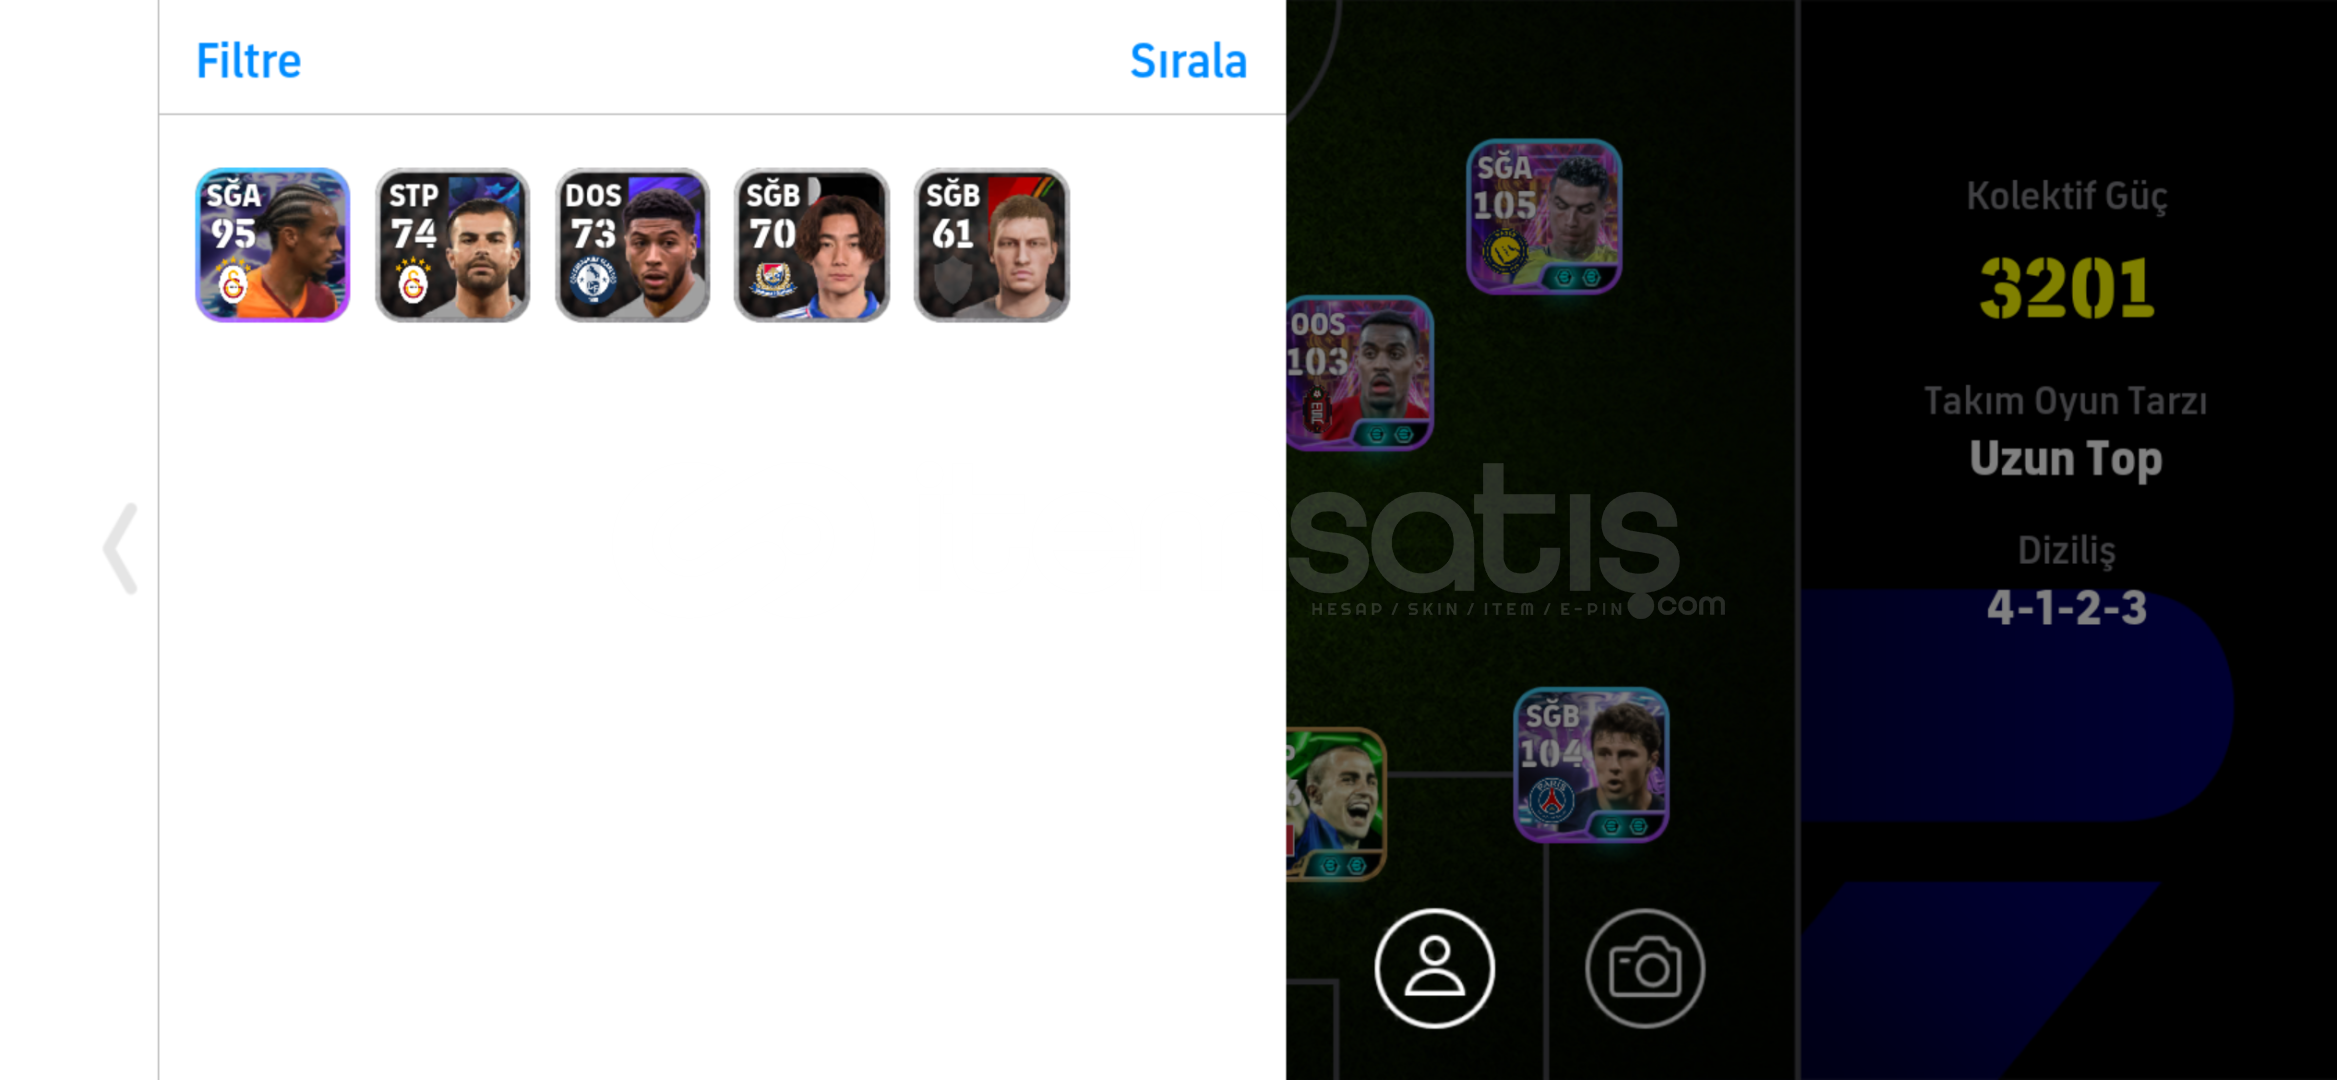Open the Filtre filter options
Screen dimensions: 2337x1080
248,61
